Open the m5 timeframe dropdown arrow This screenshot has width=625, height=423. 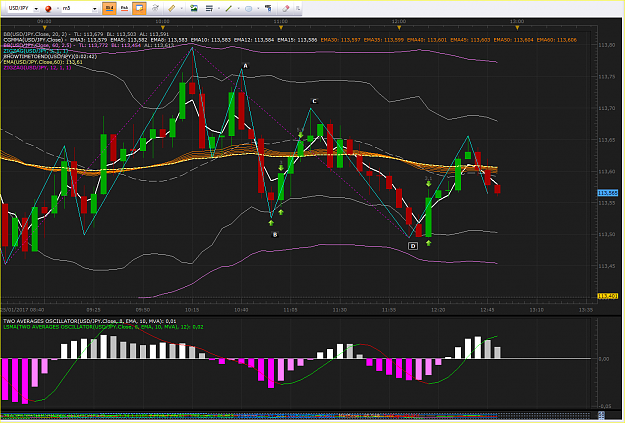click(94, 9)
